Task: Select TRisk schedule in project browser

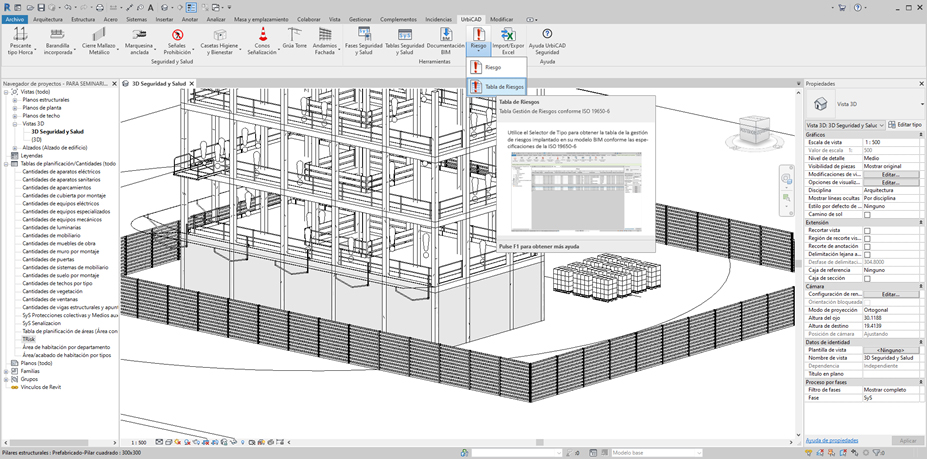Action: click(29, 339)
